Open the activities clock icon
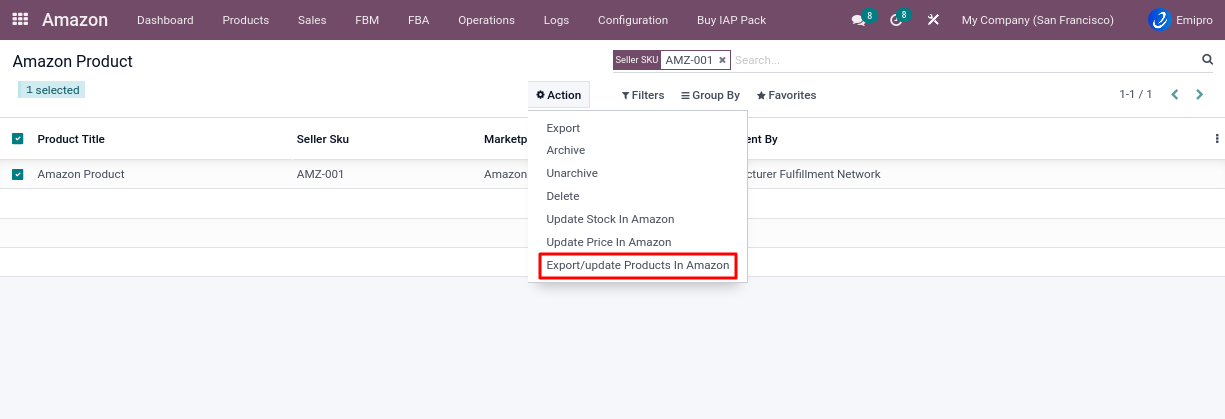This screenshot has height=419, width=1225. click(896, 20)
